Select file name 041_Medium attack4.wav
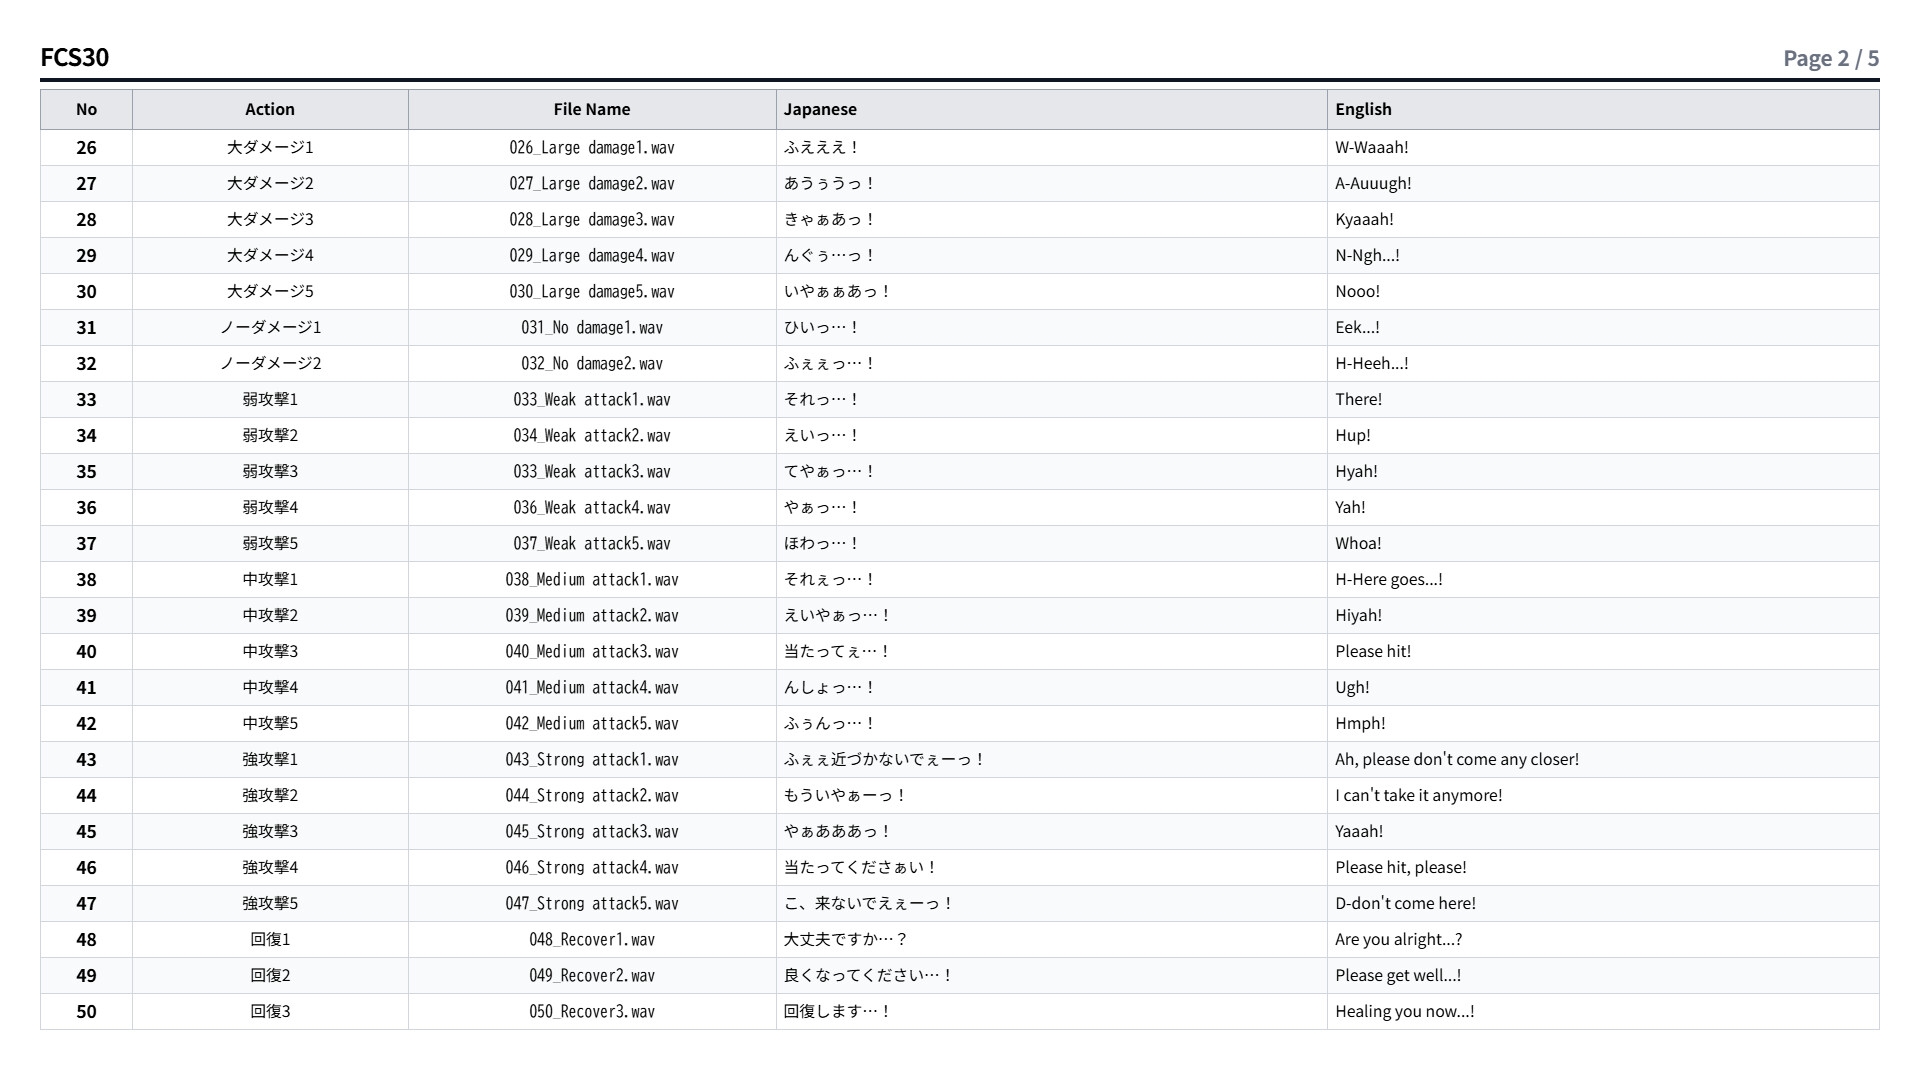 coord(592,687)
